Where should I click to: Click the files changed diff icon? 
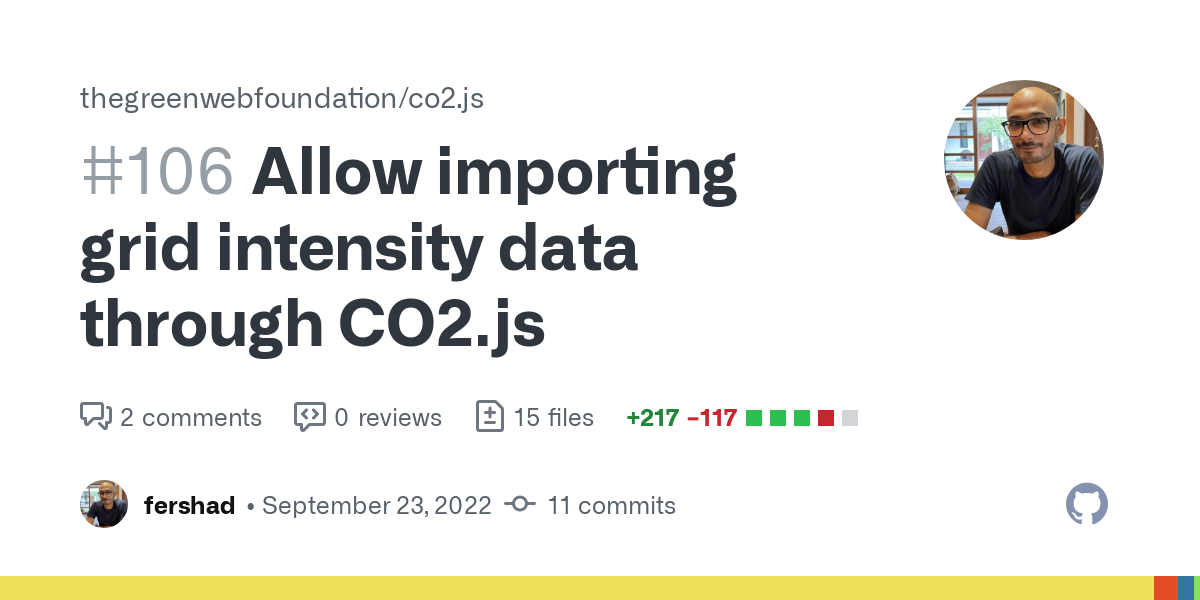tap(489, 416)
